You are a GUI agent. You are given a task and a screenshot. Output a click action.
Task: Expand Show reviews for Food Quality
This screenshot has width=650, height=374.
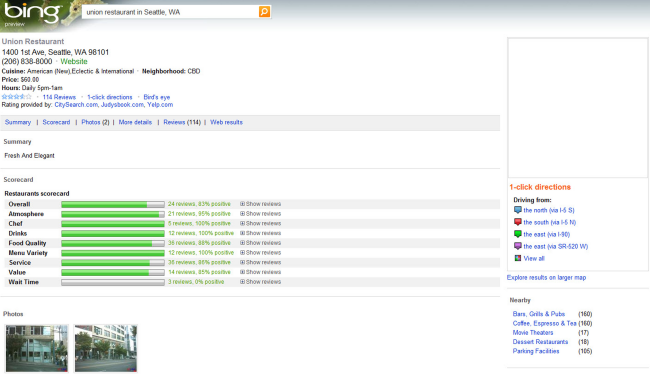click(x=260, y=243)
